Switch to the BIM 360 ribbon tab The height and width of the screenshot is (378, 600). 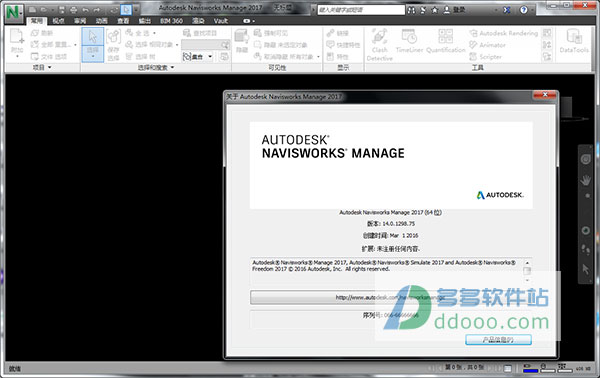coord(171,21)
